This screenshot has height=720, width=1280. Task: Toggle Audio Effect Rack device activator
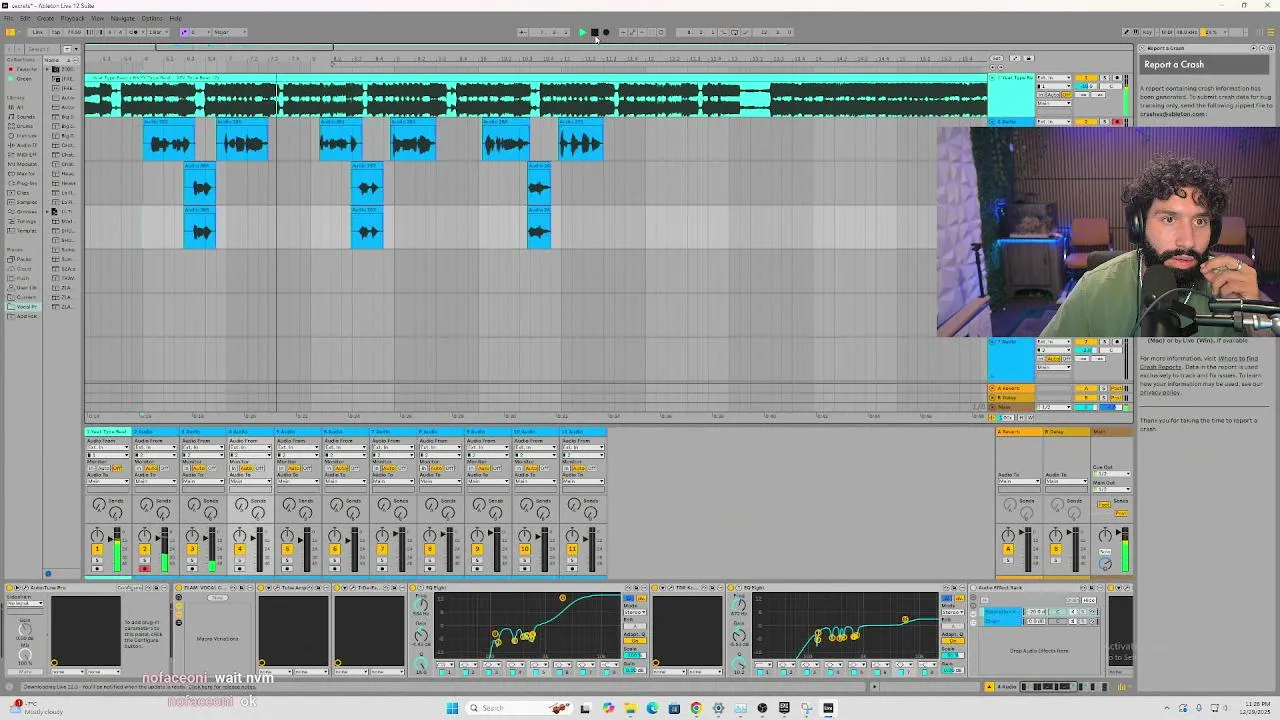973,588
